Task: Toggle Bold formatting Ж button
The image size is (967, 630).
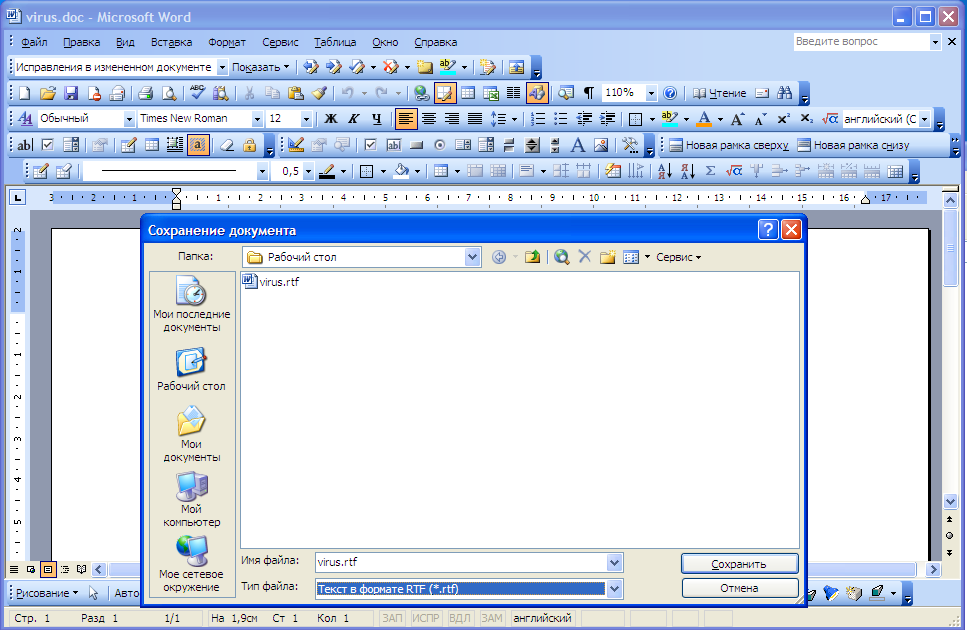Action: pos(331,119)
